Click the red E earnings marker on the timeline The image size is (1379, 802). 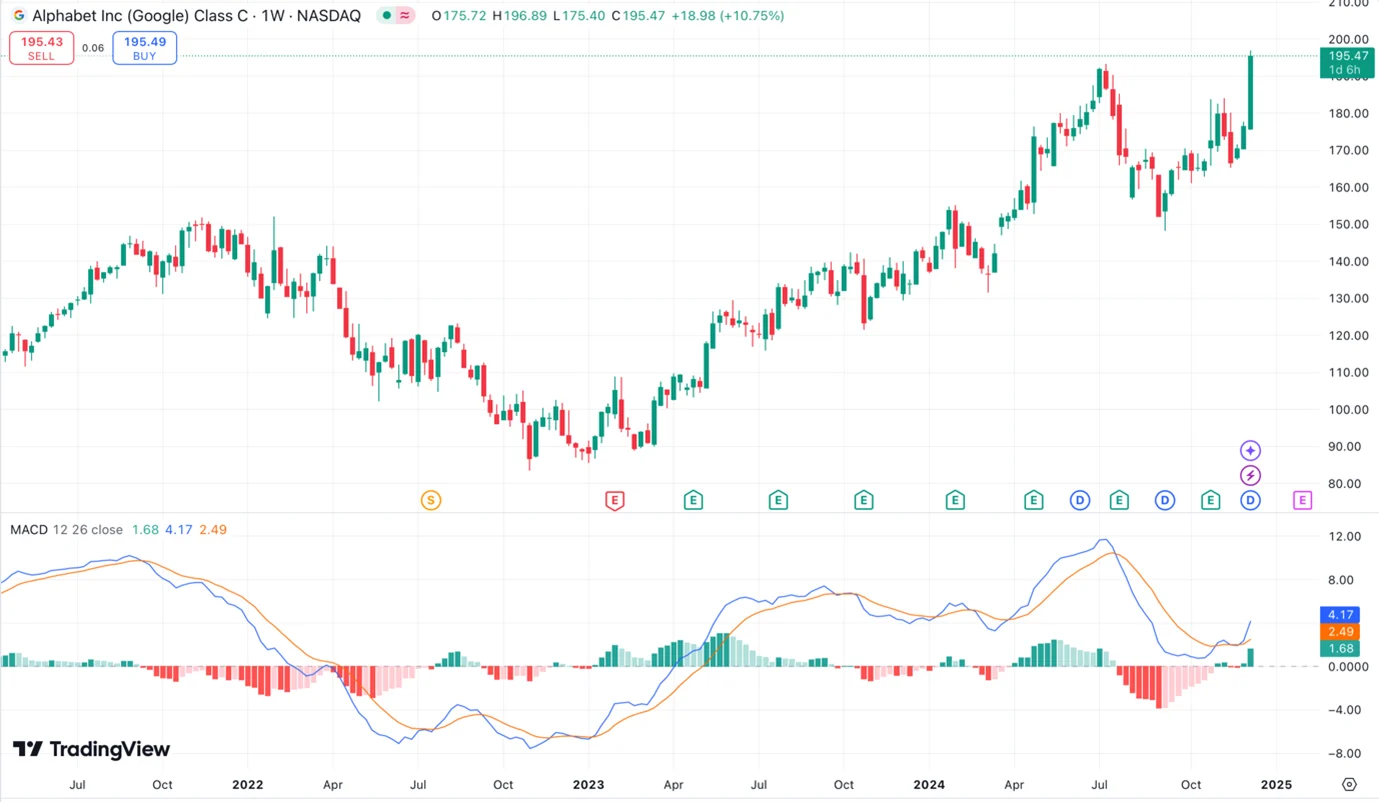click(x=615, y=500)
